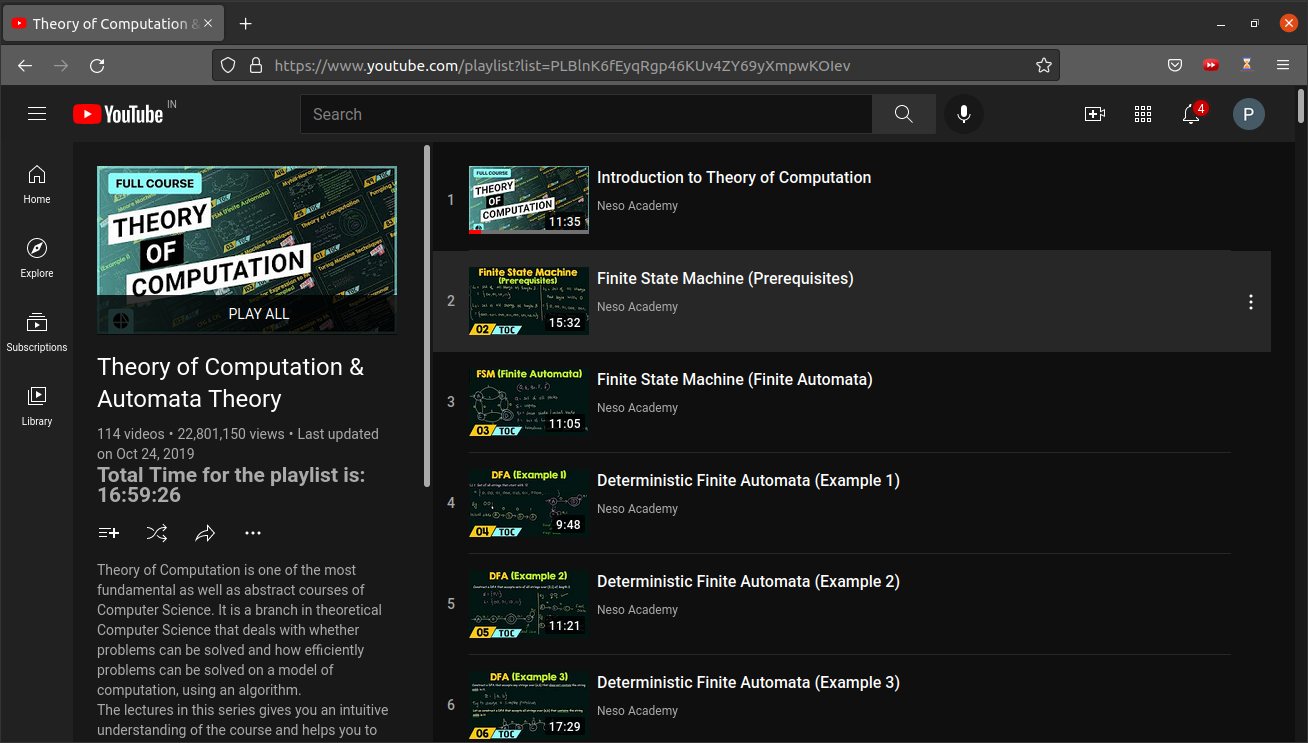
Task: Open the Create video icon
Action: click(x=1095, y=114)
